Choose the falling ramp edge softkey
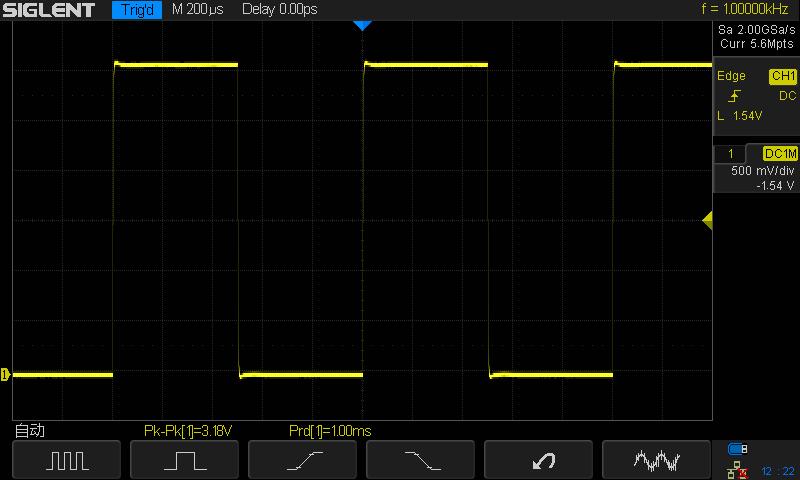 point(420,460)
